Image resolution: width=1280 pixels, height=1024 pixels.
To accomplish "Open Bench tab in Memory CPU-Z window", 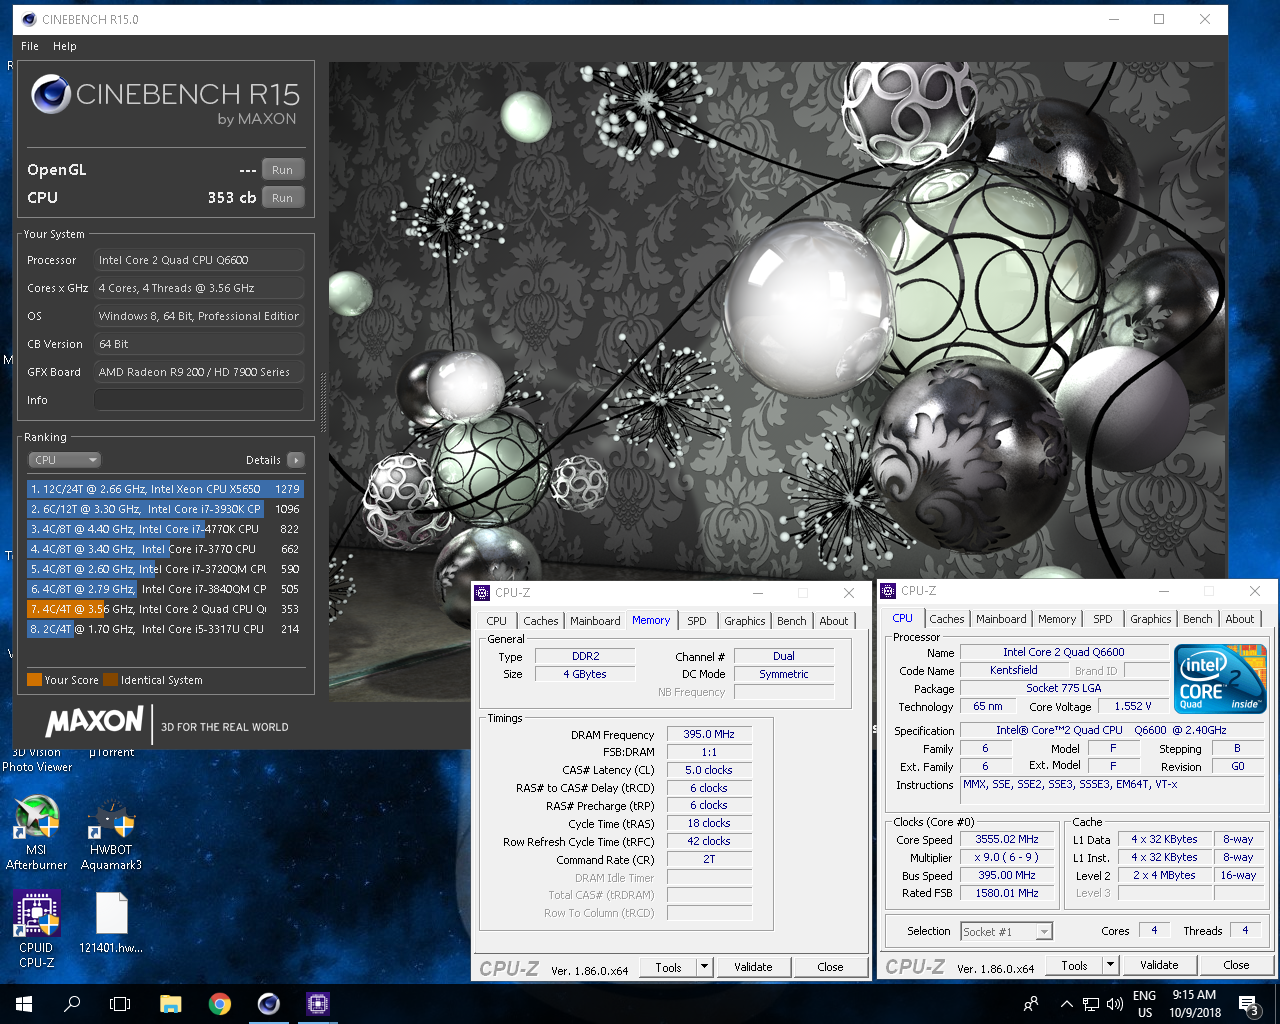I will coord(792,621).
